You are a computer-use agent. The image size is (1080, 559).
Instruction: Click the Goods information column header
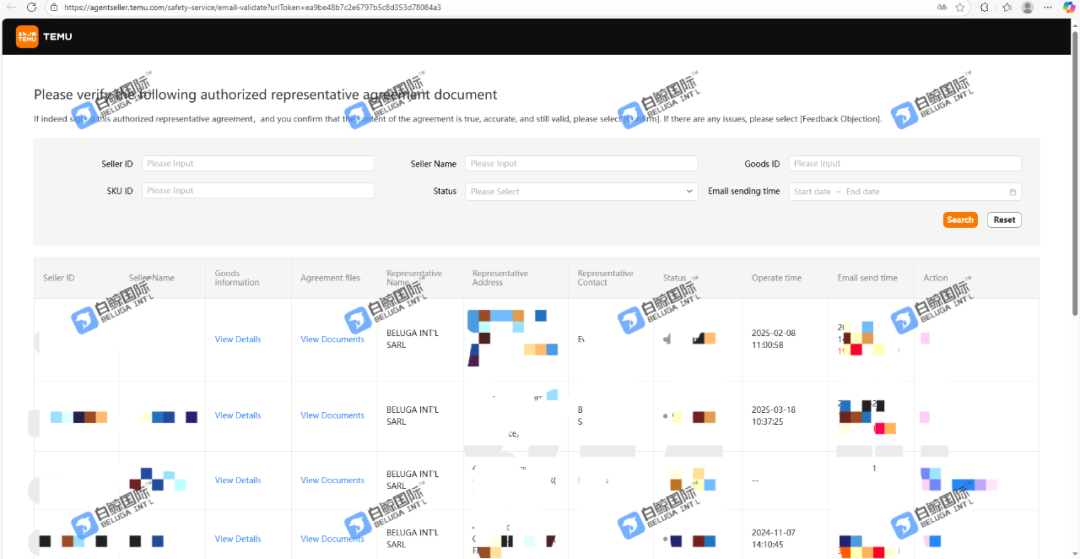pyautogui.click(x=237, y=278)
